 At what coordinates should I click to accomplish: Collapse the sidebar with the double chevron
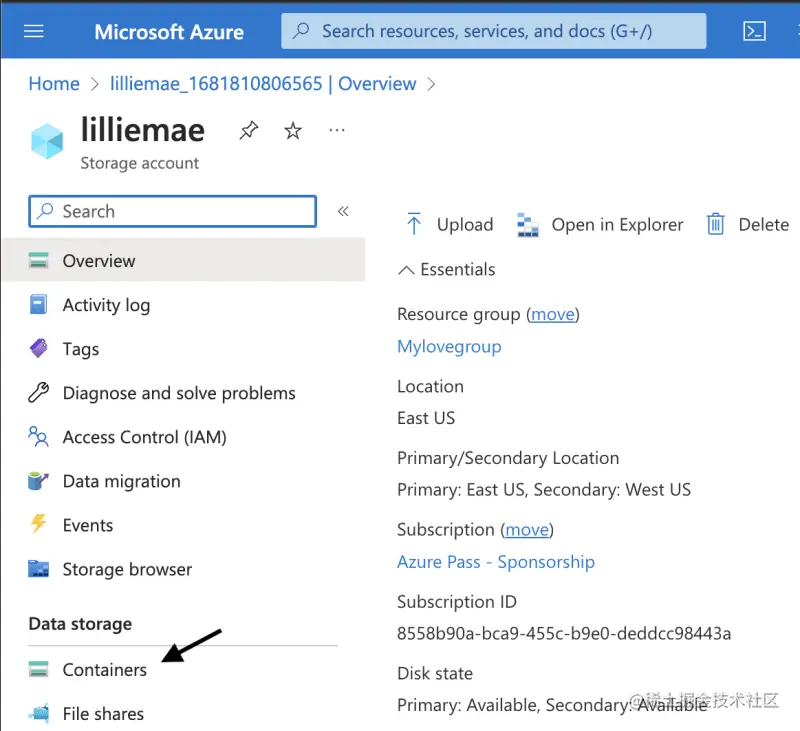coord(343,211)
